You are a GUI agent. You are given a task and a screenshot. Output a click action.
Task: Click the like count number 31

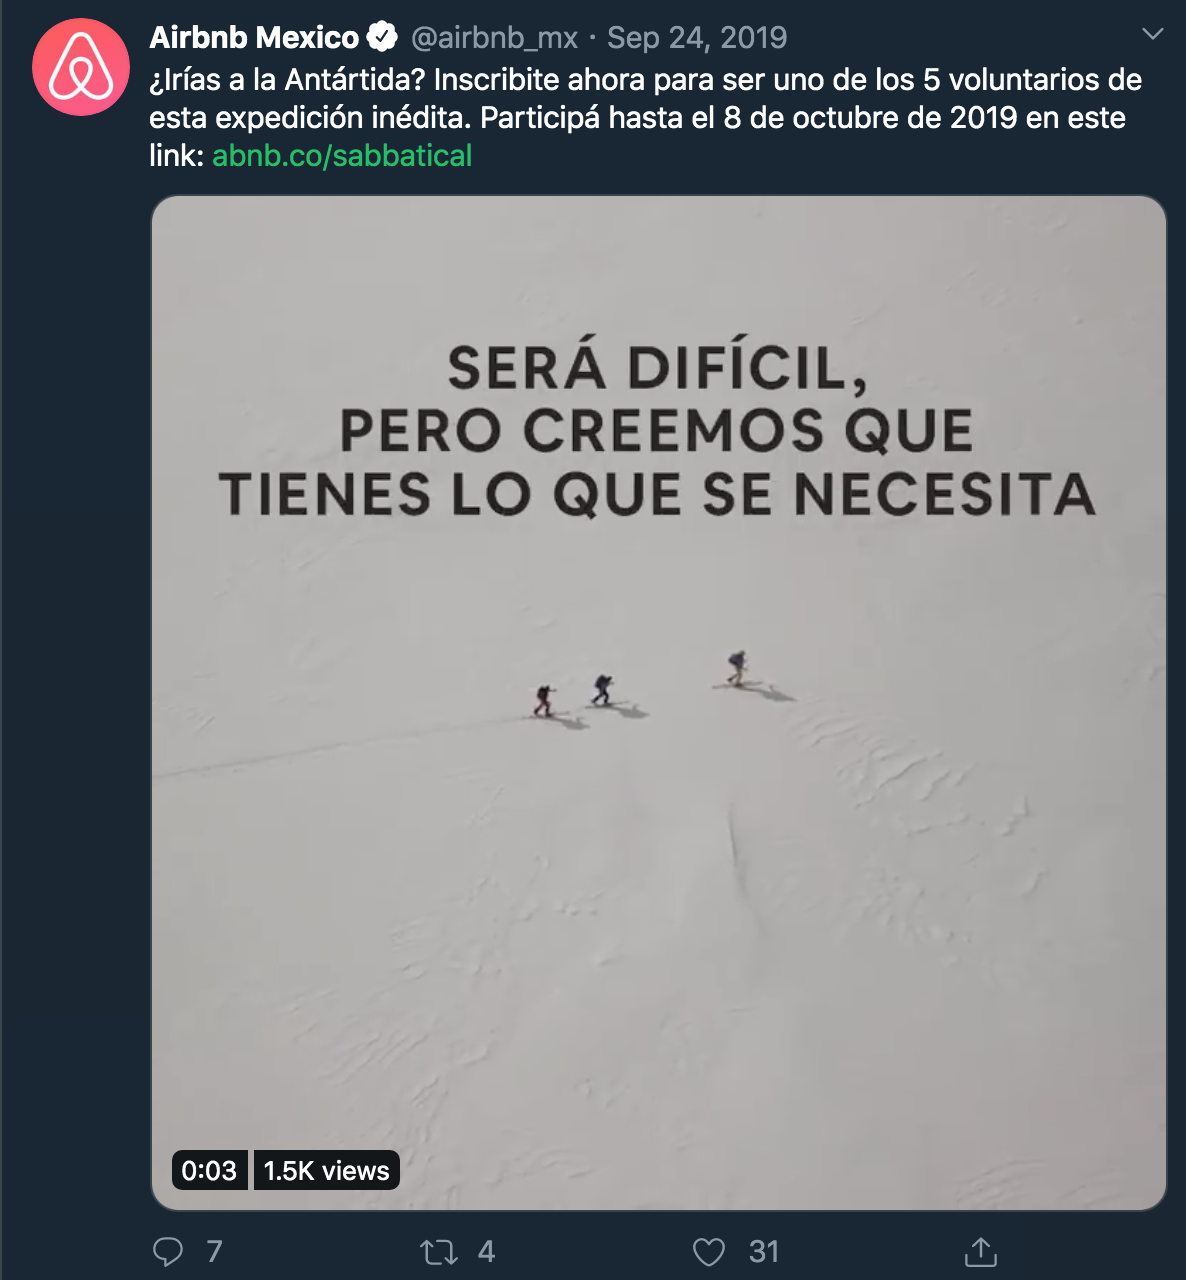coord(764,1251)
